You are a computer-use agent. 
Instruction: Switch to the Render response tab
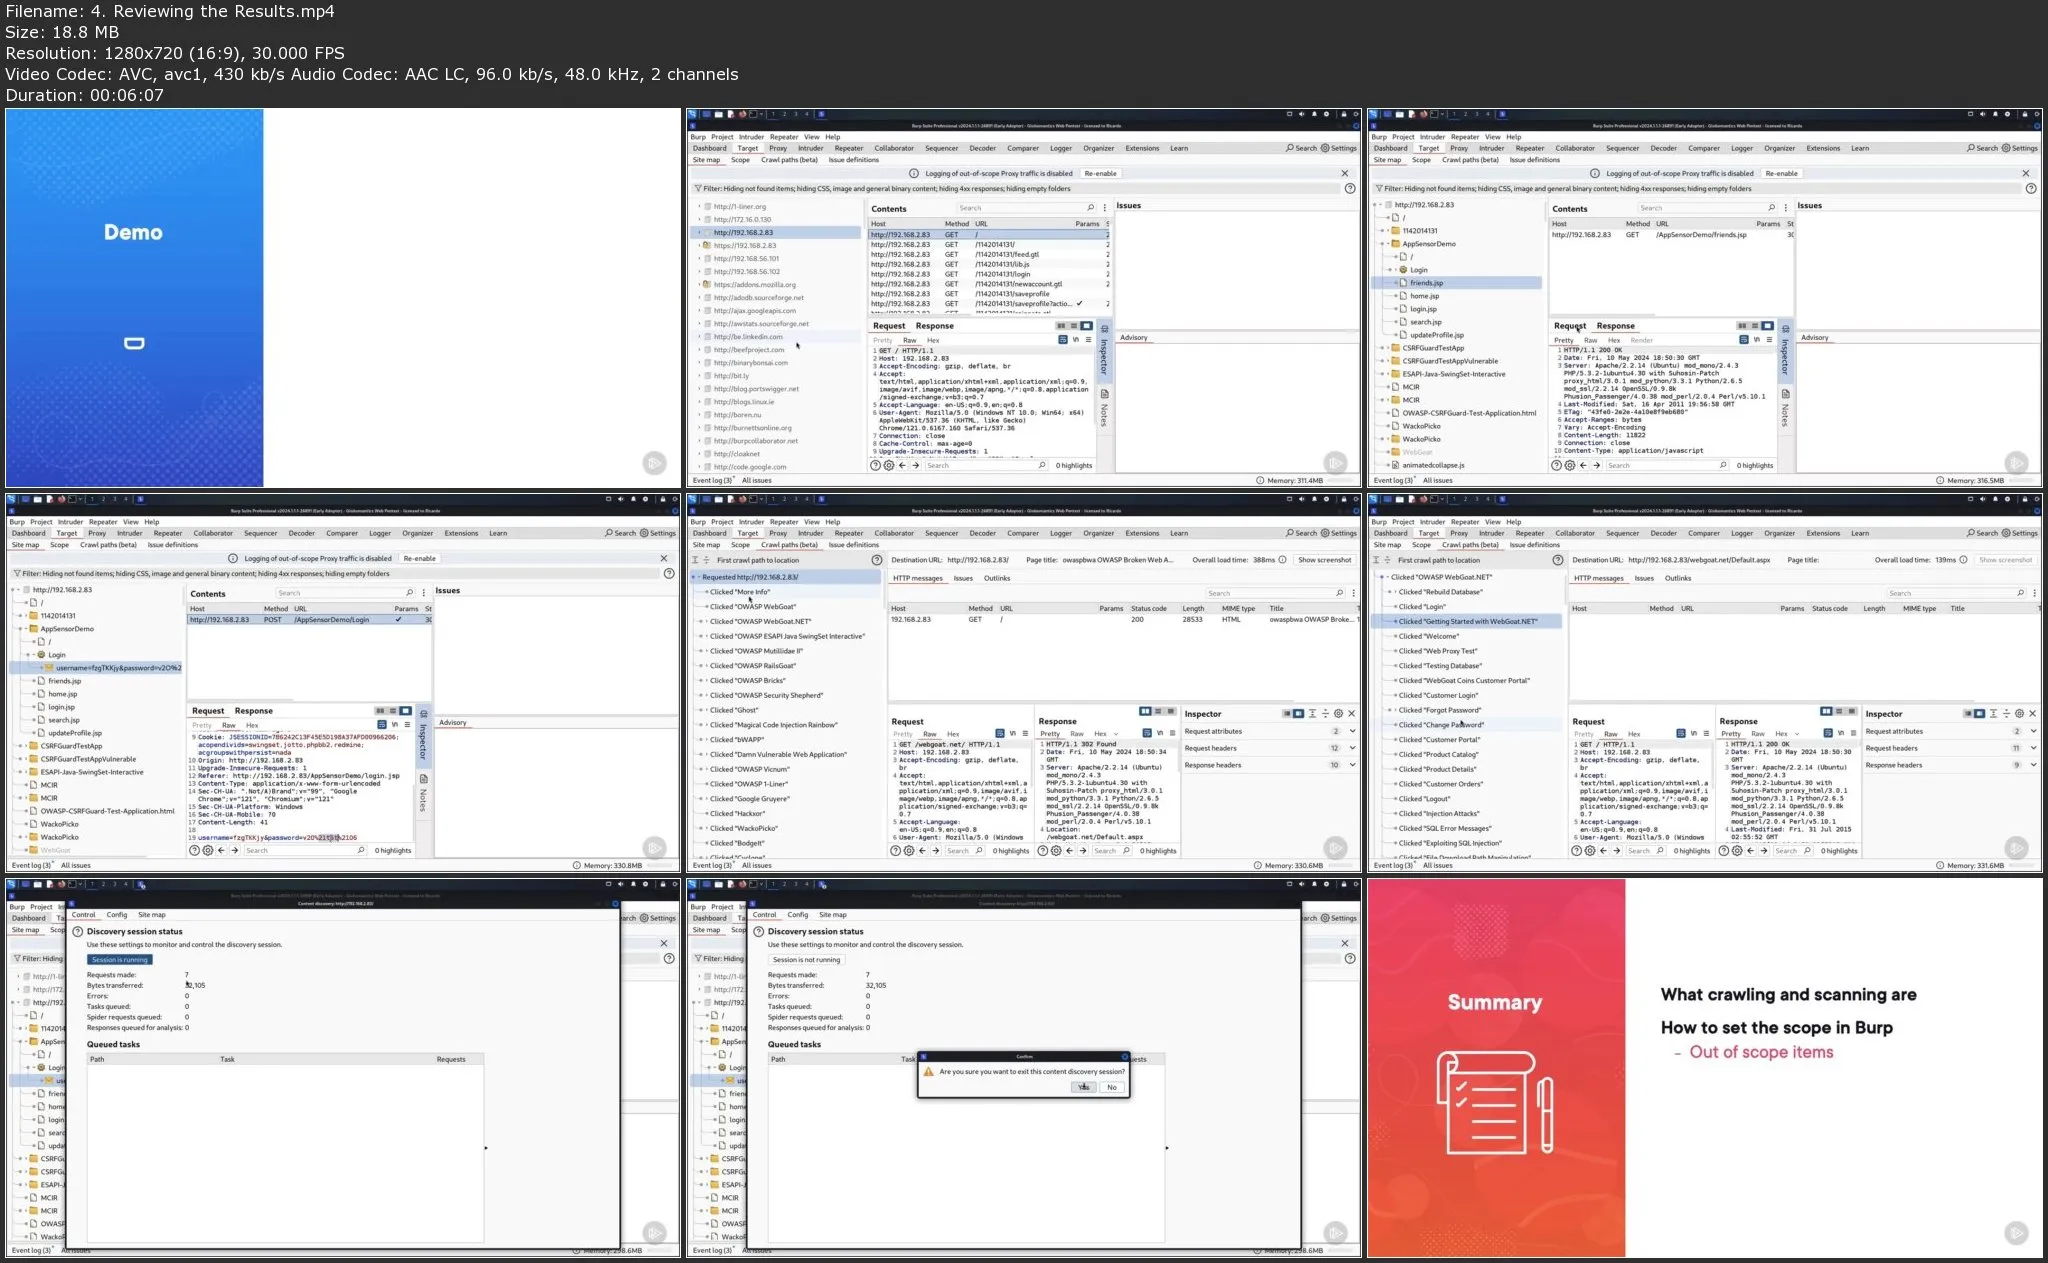[x=1642, y=340]
